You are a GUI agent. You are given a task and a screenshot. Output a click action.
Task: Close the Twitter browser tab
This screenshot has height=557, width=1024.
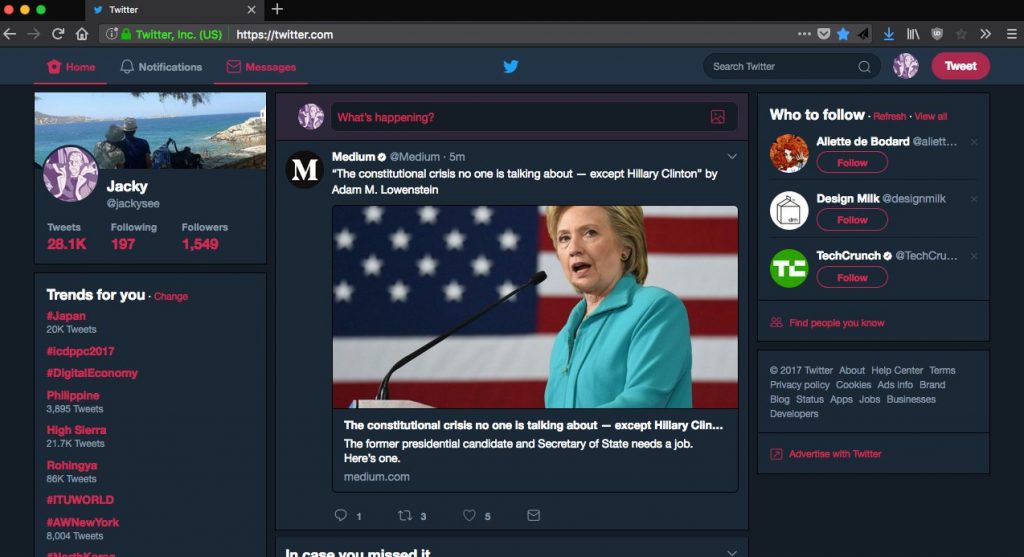click(x=251, y=10)
